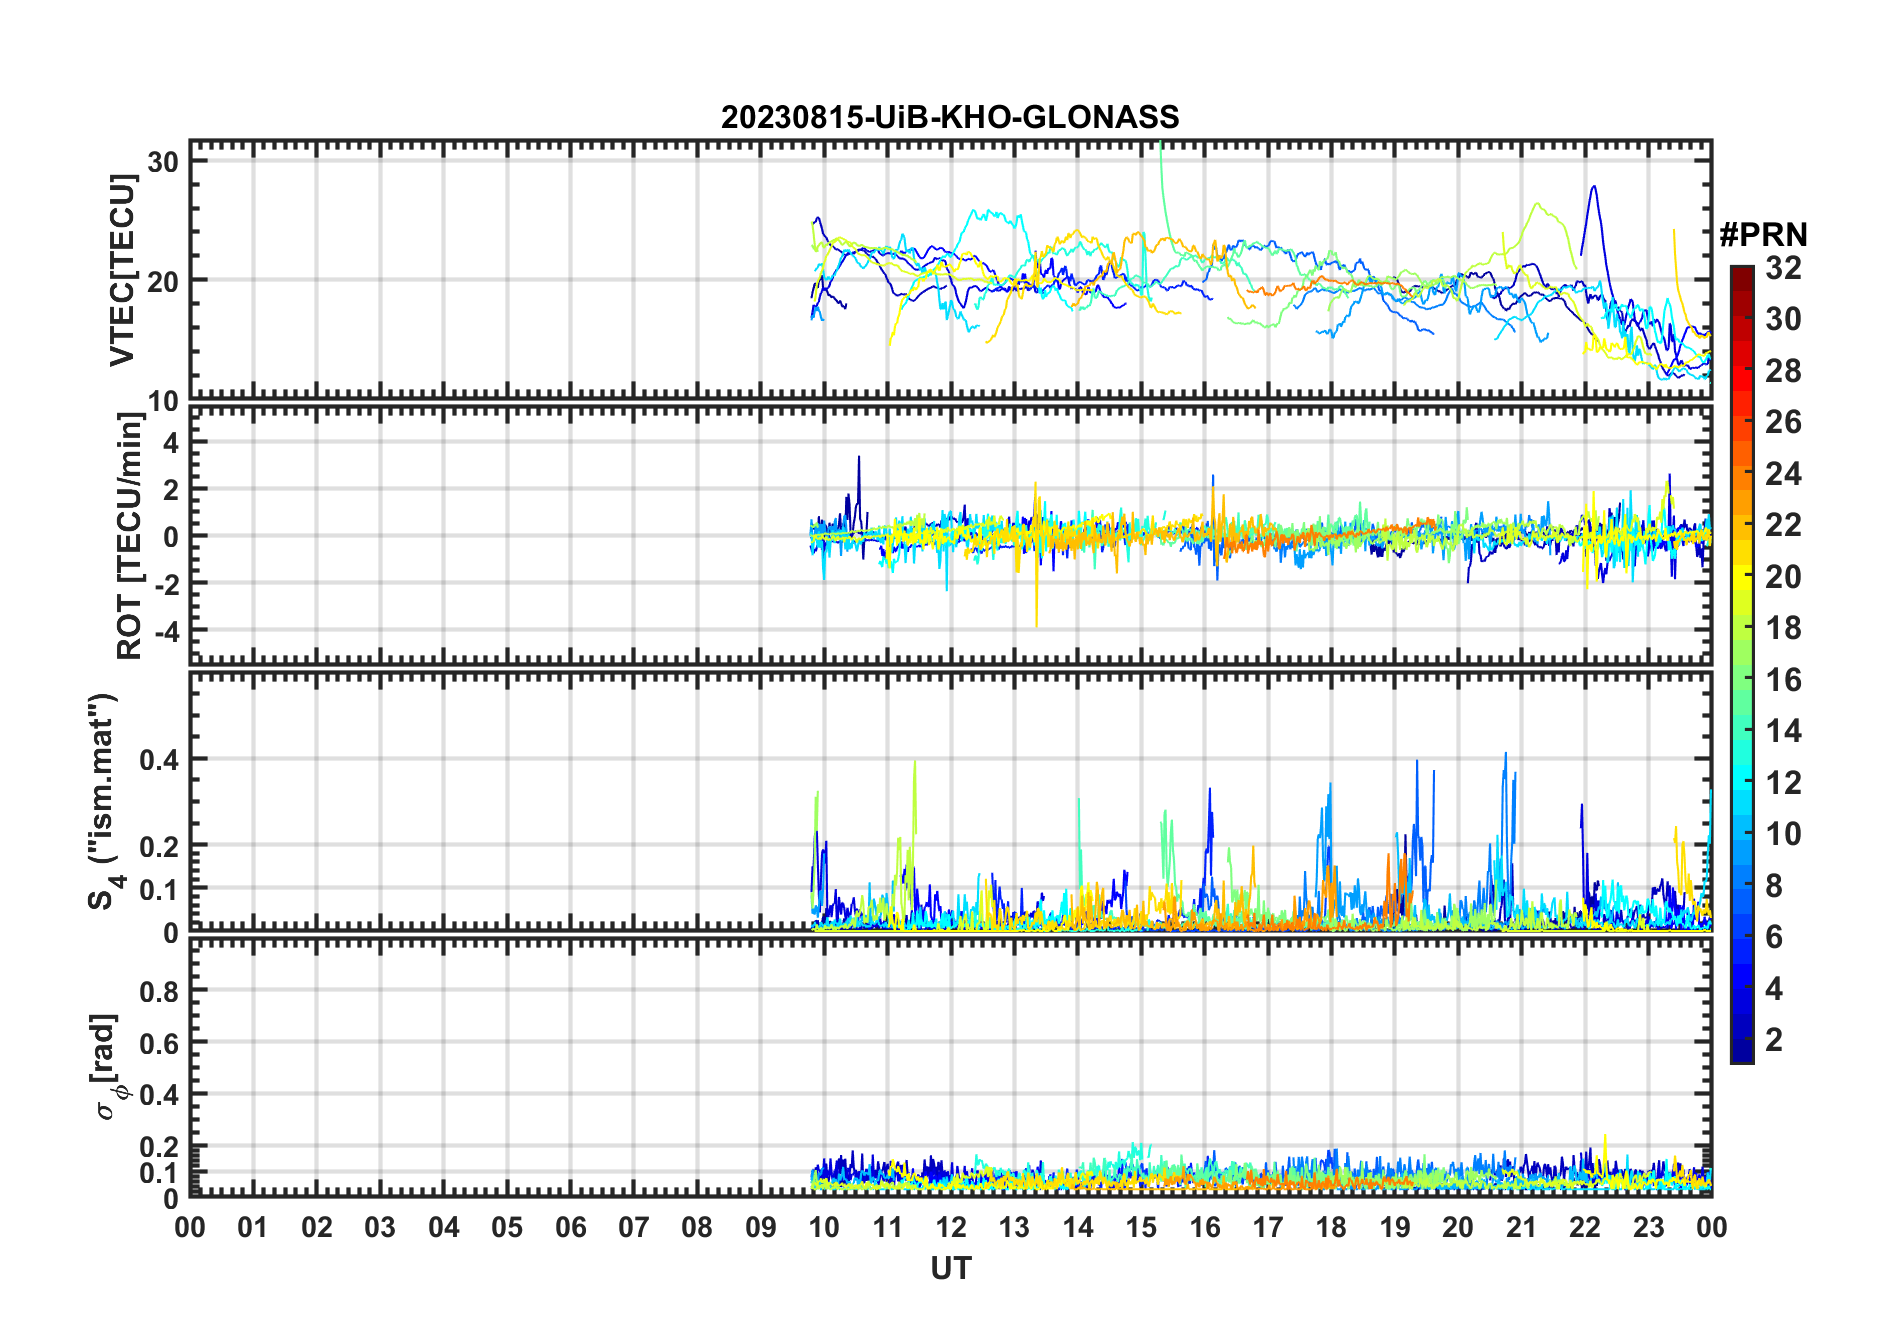Screen dimensions: 1902x1330
Task: Click the ROT axis tick label 4
Action: [171, 442]
